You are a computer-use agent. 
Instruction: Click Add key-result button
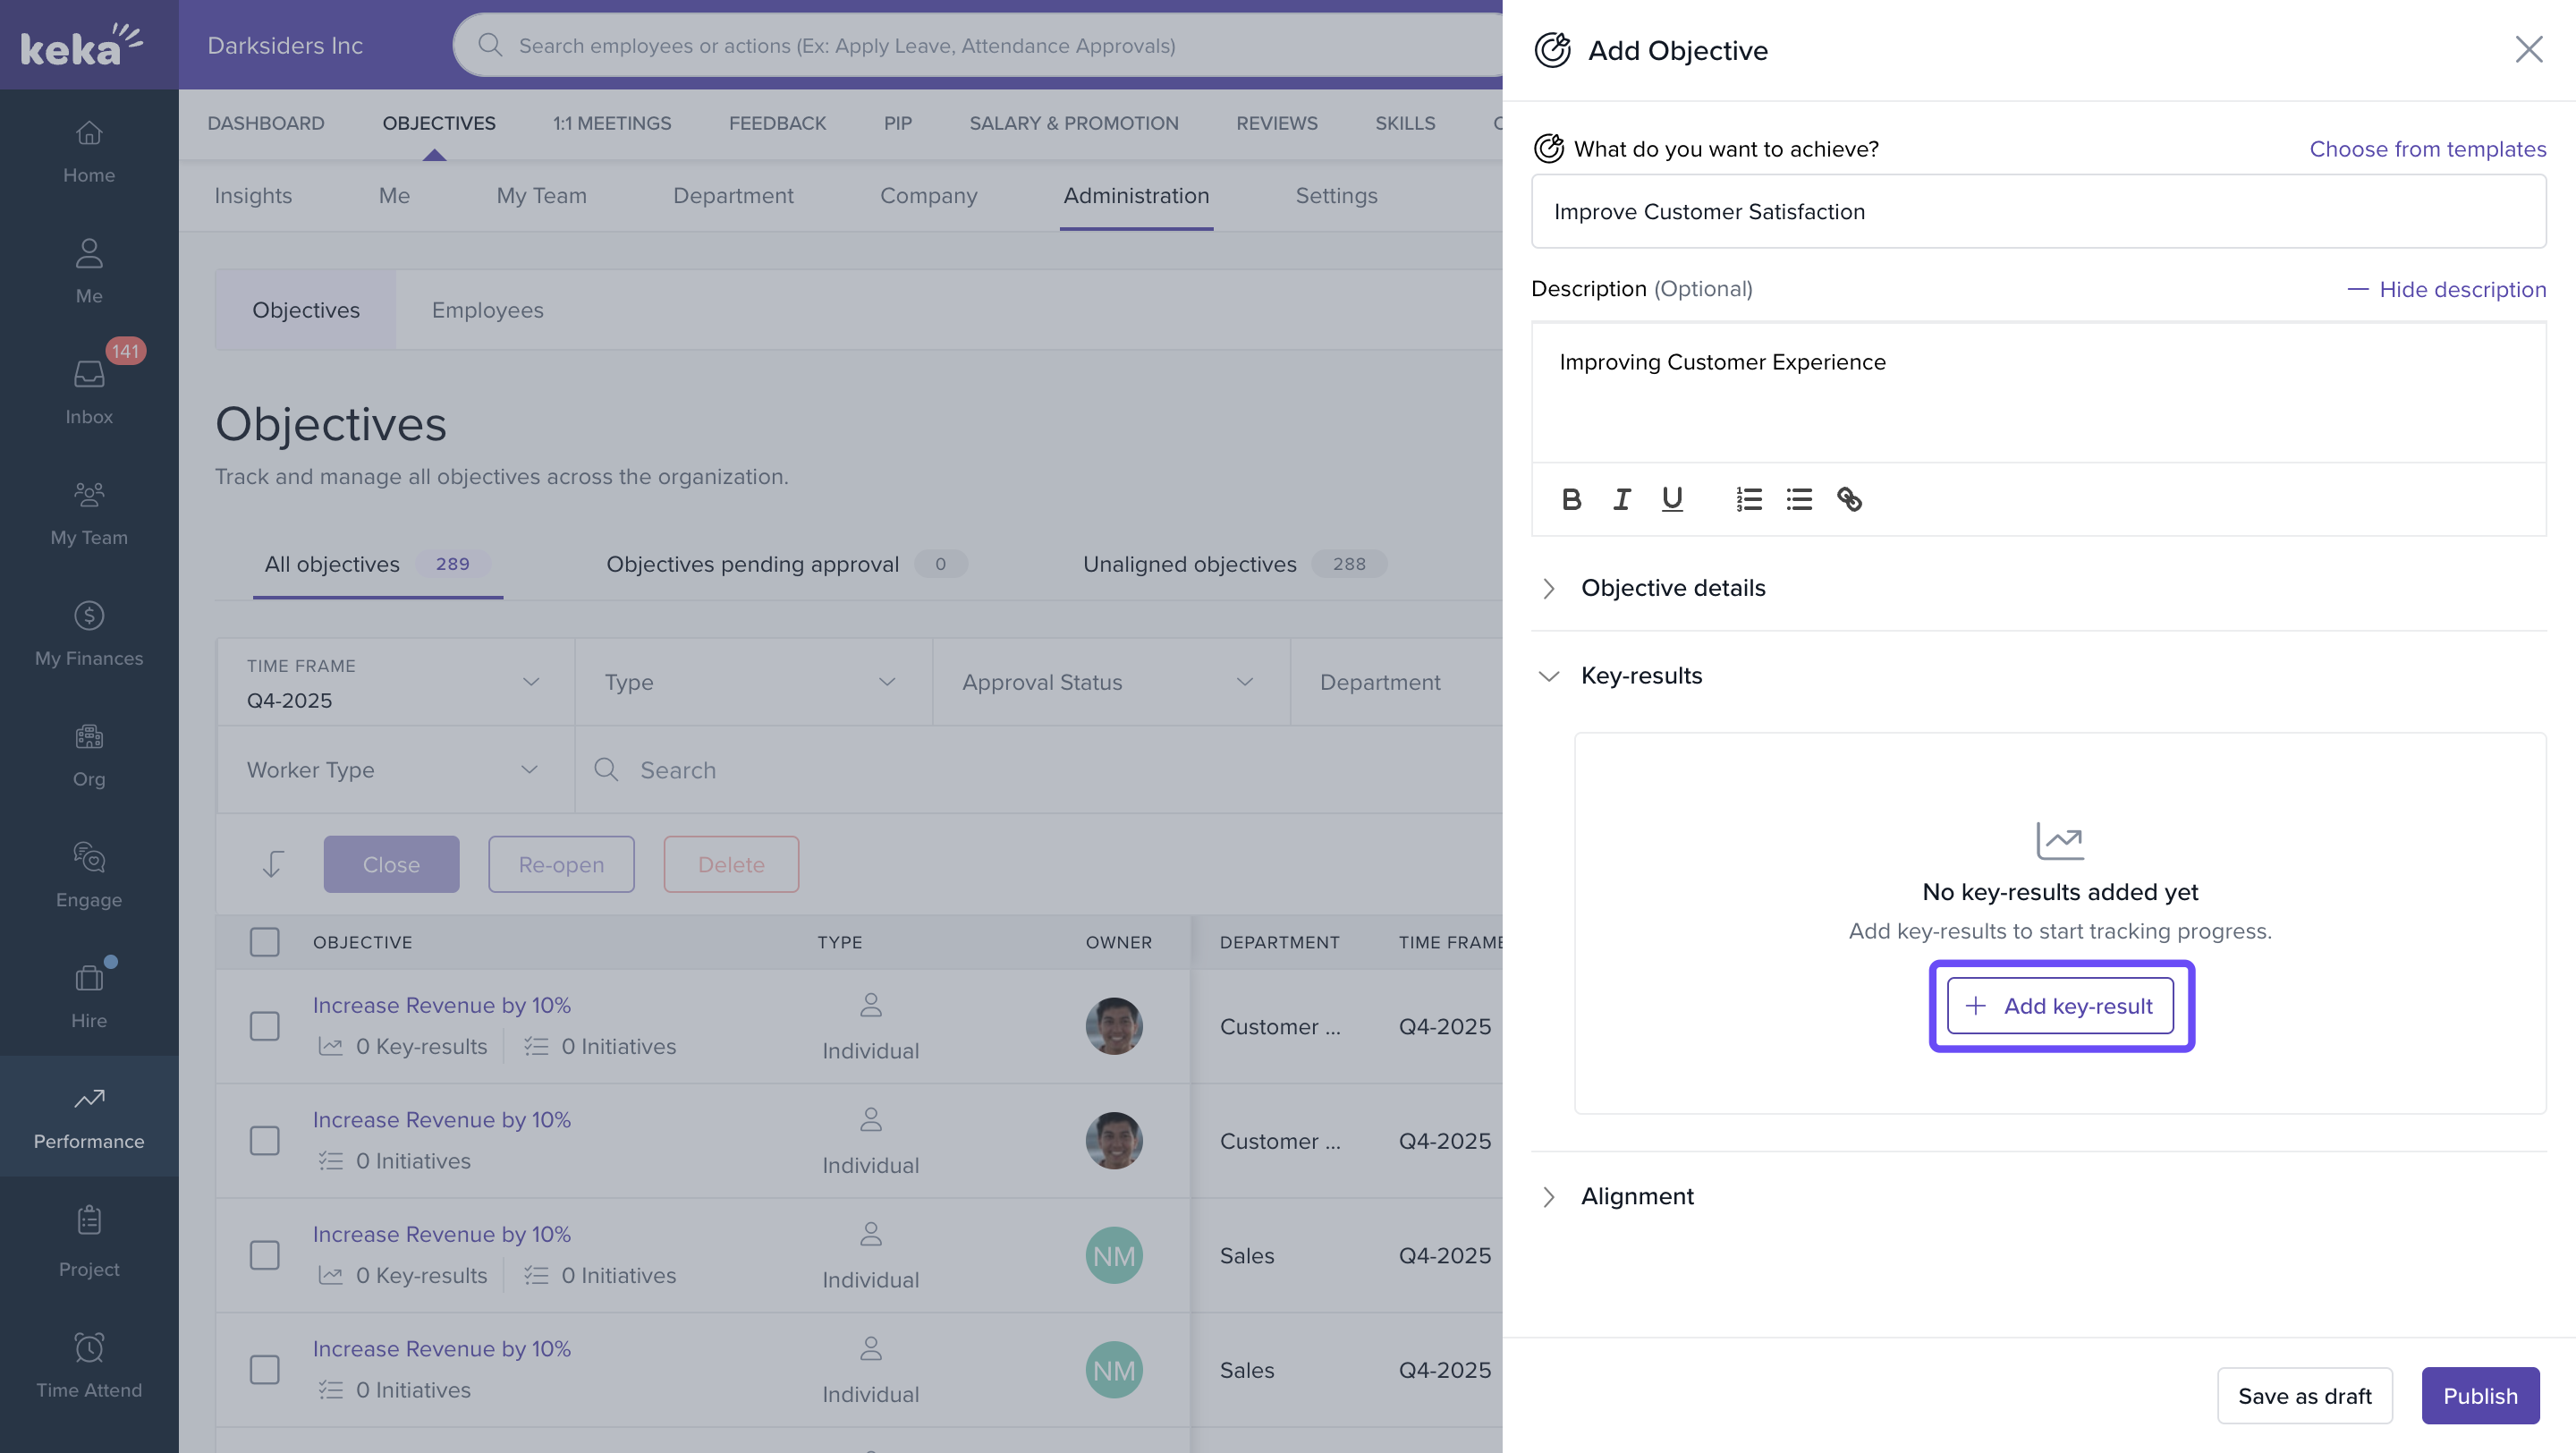2060,1006
